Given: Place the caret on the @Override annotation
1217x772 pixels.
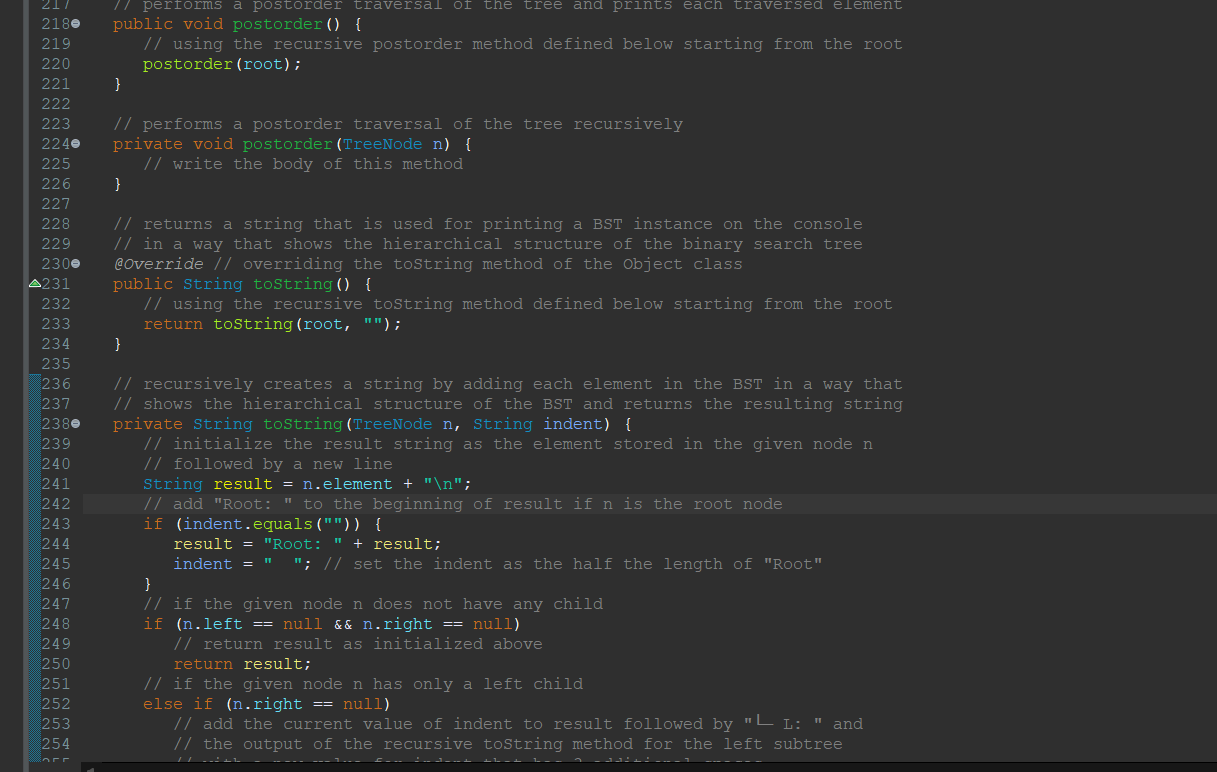Looking at the screenshot, I should 157,263.
